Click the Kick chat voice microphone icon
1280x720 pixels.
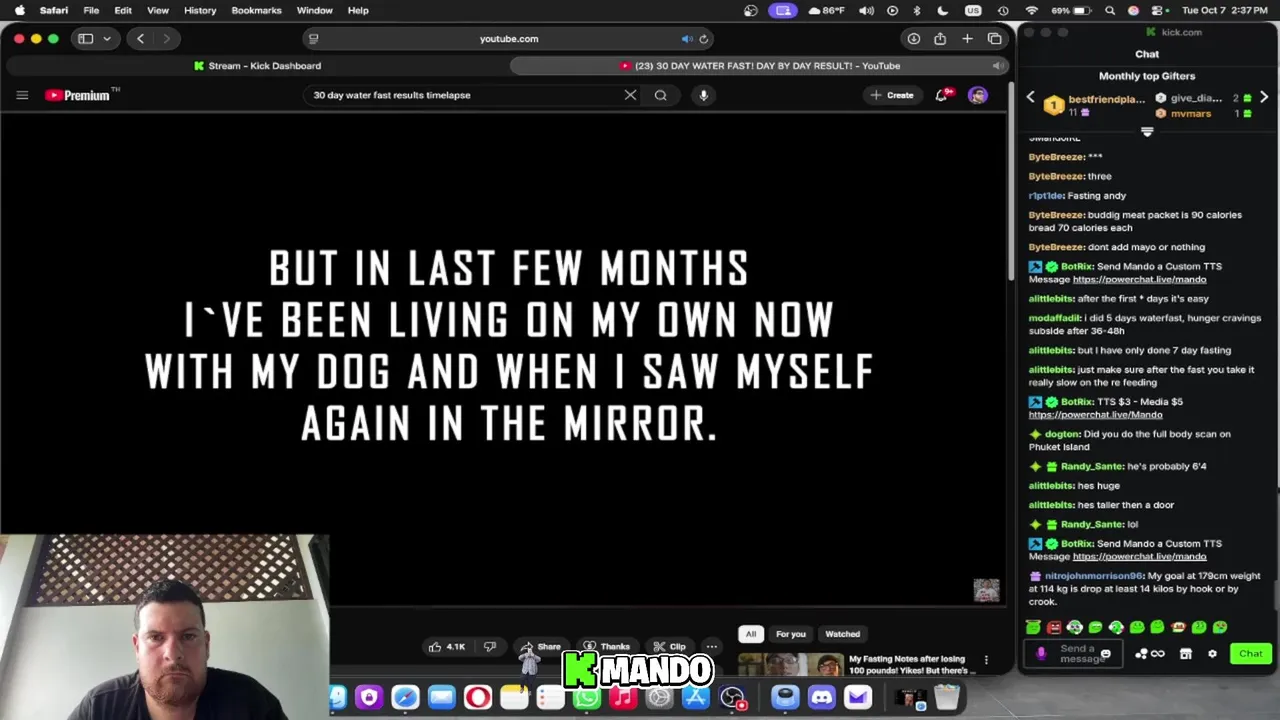click(x=1041, y=654)
